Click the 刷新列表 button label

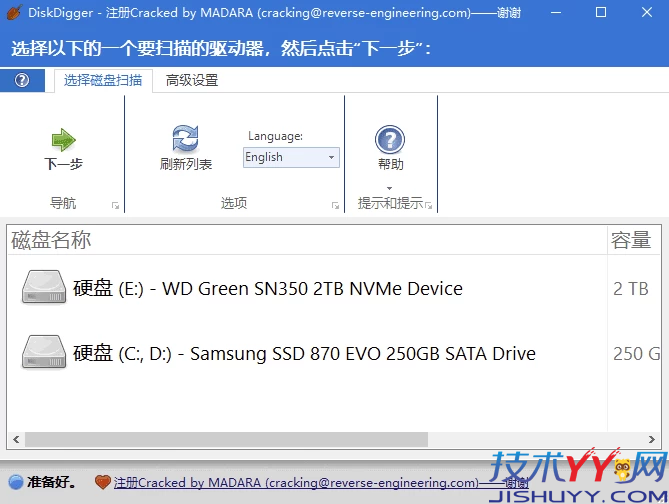186,164
